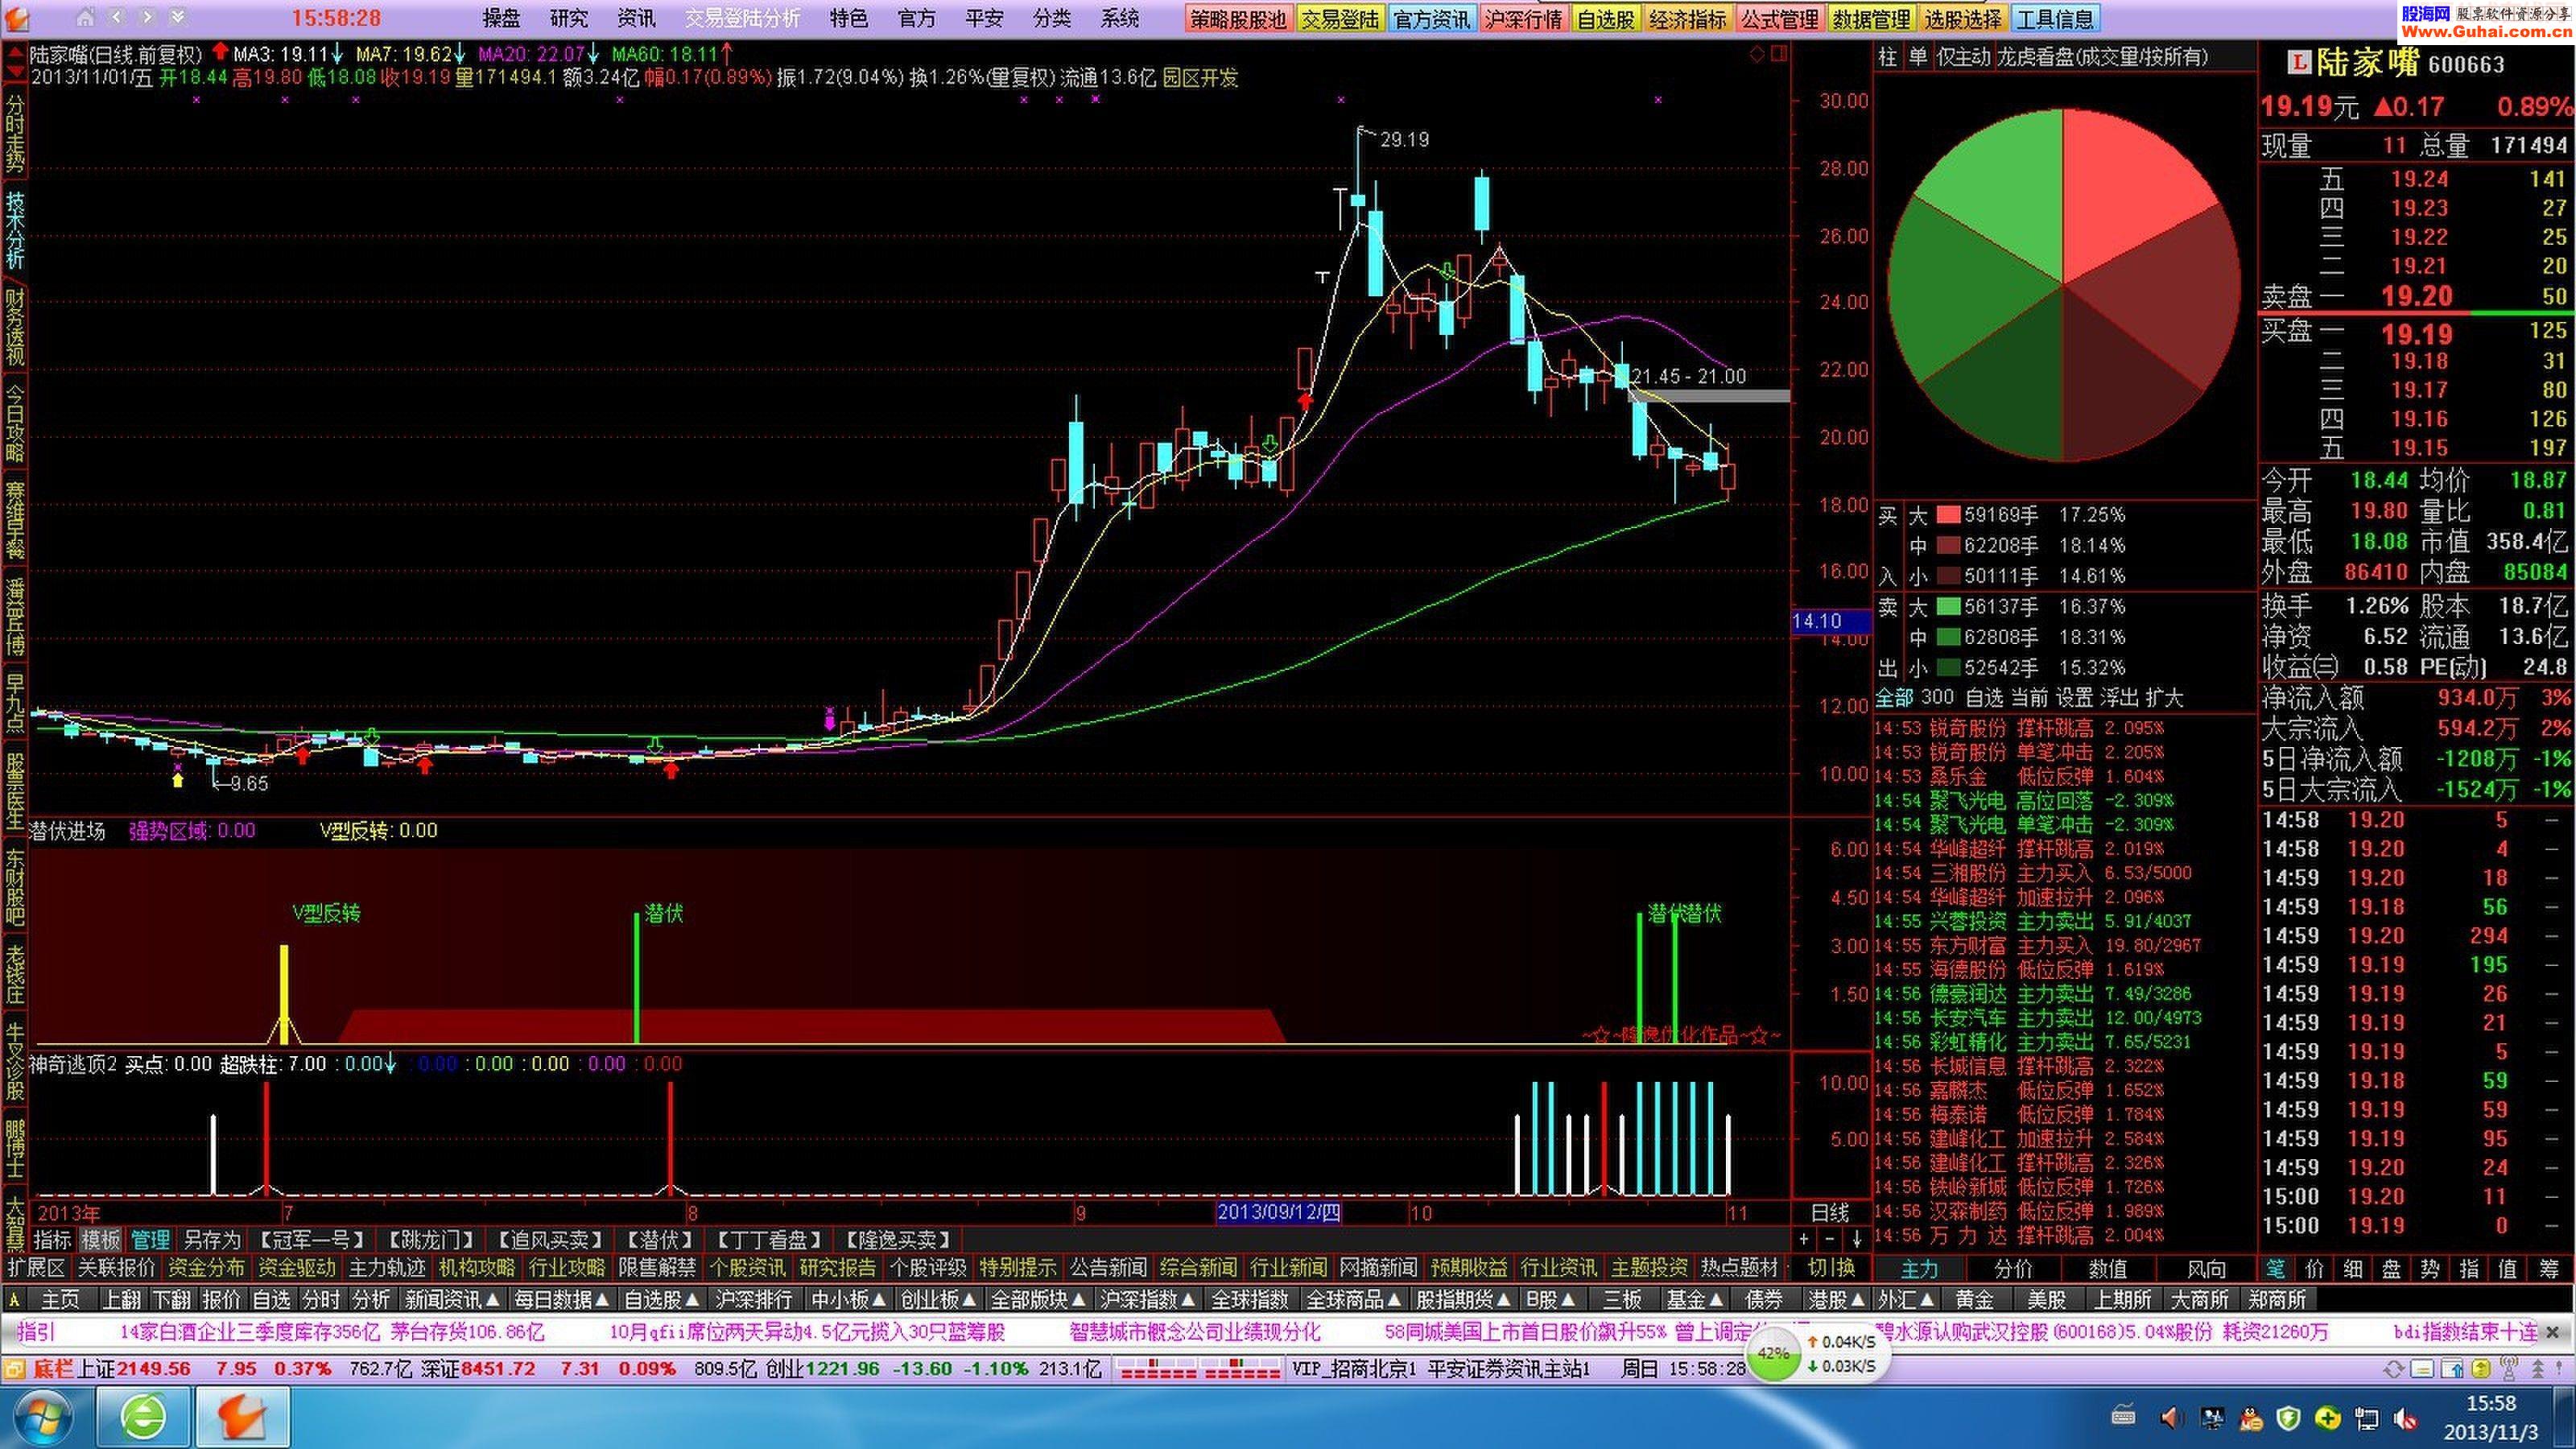
Task: Expand the 自选股 dropdown in the bottom bar
Action: [x=661, y=1299]
